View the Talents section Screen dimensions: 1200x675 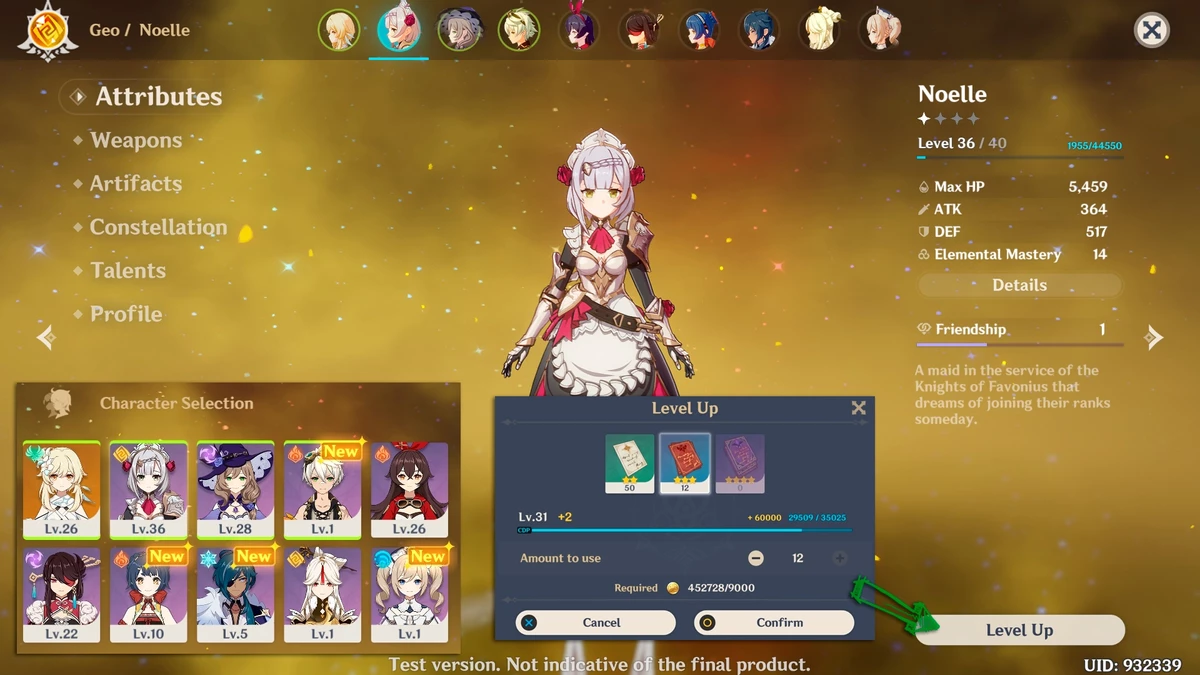pos(128,270)
